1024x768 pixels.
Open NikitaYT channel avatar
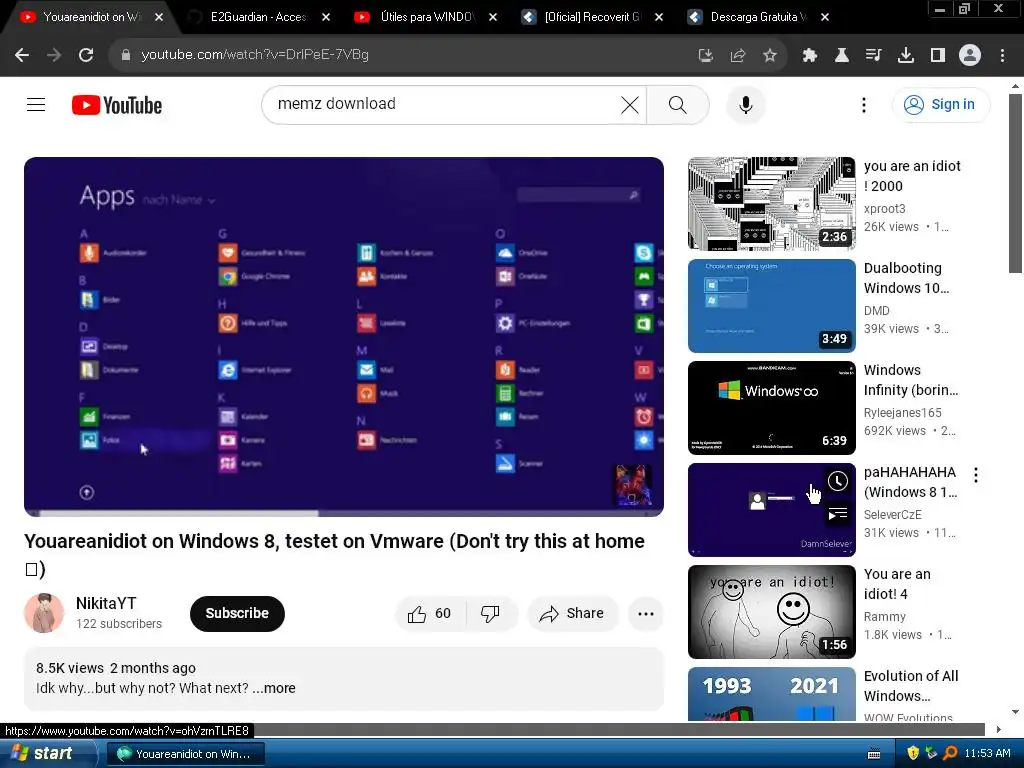[x=44, y=613]
